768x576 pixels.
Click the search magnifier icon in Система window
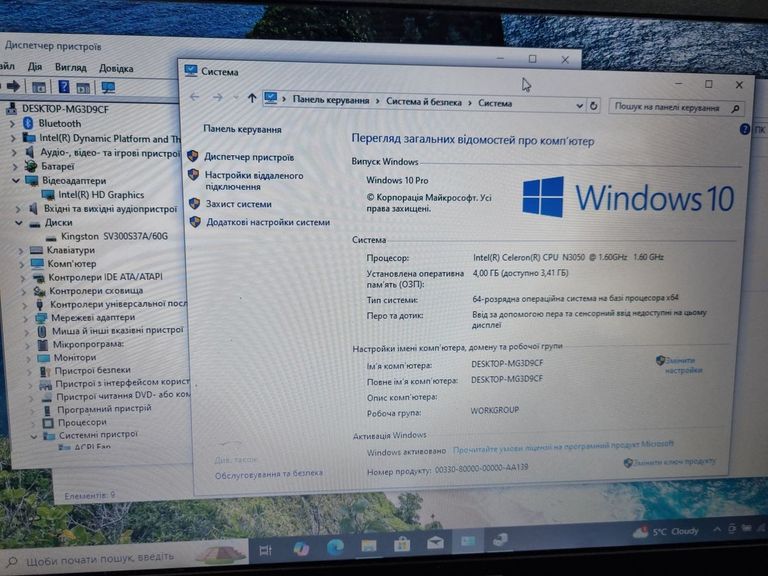[735, 109]
